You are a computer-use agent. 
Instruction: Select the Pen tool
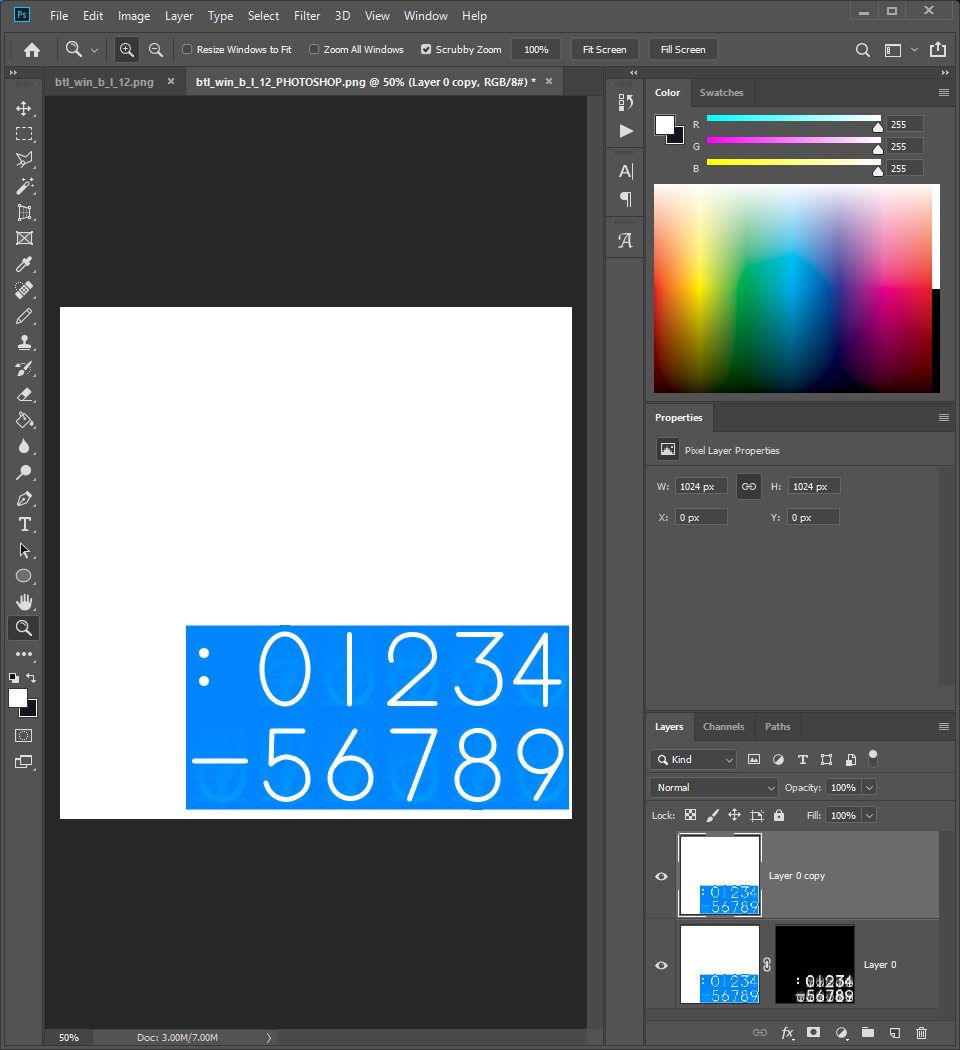[x=24, y=498]
